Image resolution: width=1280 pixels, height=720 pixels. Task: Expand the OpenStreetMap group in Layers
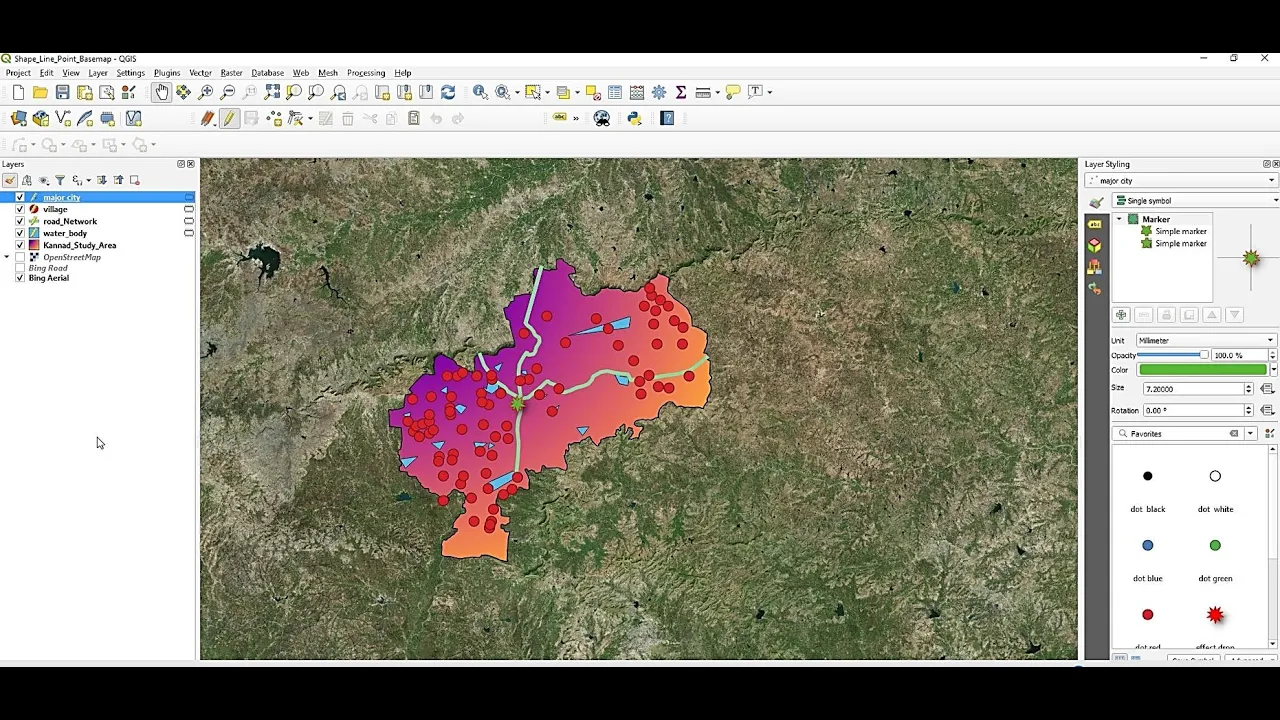coord(7,257)
